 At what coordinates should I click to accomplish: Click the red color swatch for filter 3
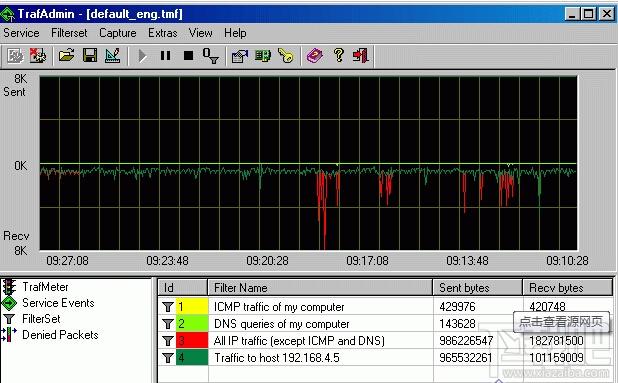192,340
